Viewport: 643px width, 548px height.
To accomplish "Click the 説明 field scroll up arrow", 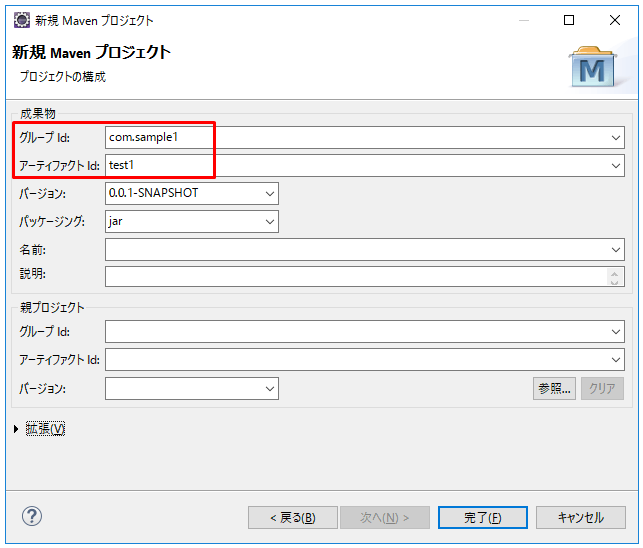I will pyautogui.click(x=614, y=273).
